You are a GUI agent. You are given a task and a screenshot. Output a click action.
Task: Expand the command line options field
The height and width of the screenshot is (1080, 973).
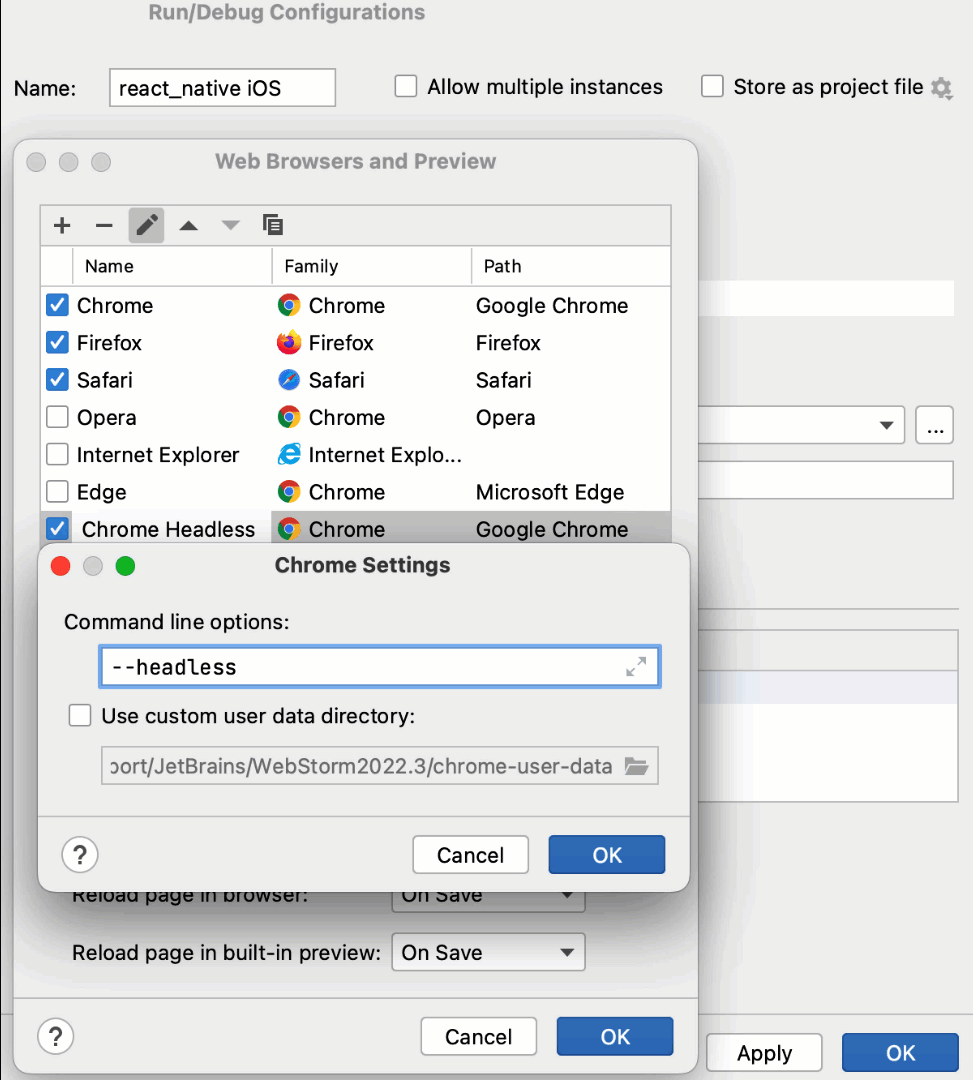point(637,666)
